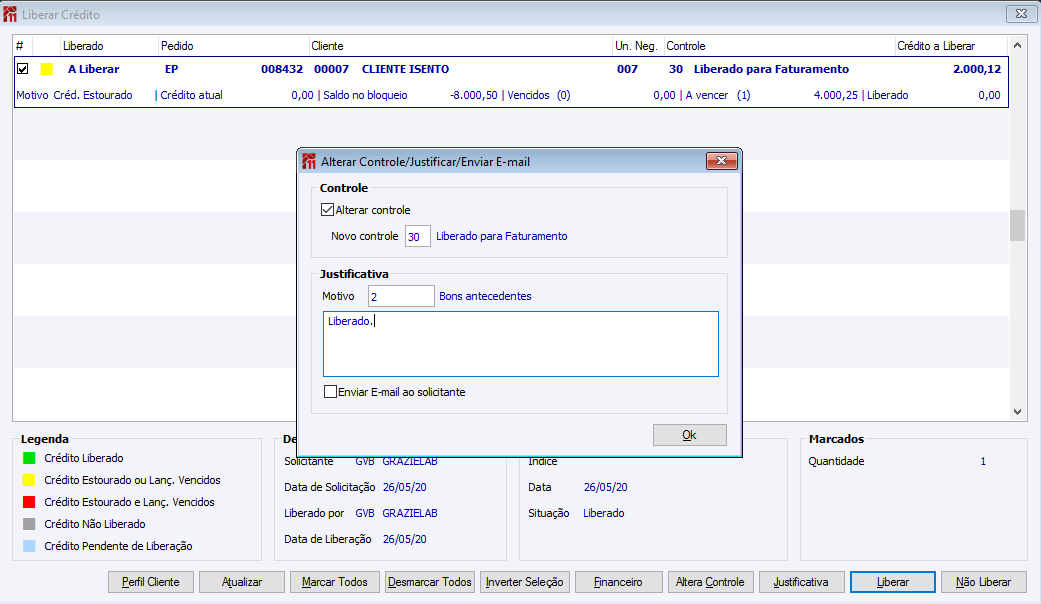
Task: Click the Pedido column header
Action: pyautogui.click(x=233, y=46)
